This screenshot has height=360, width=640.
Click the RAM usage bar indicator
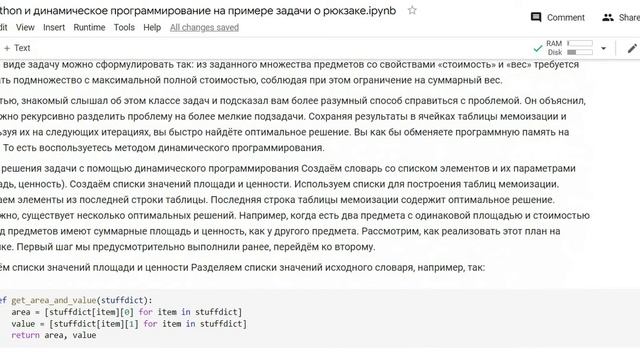(x=580, y=43)
